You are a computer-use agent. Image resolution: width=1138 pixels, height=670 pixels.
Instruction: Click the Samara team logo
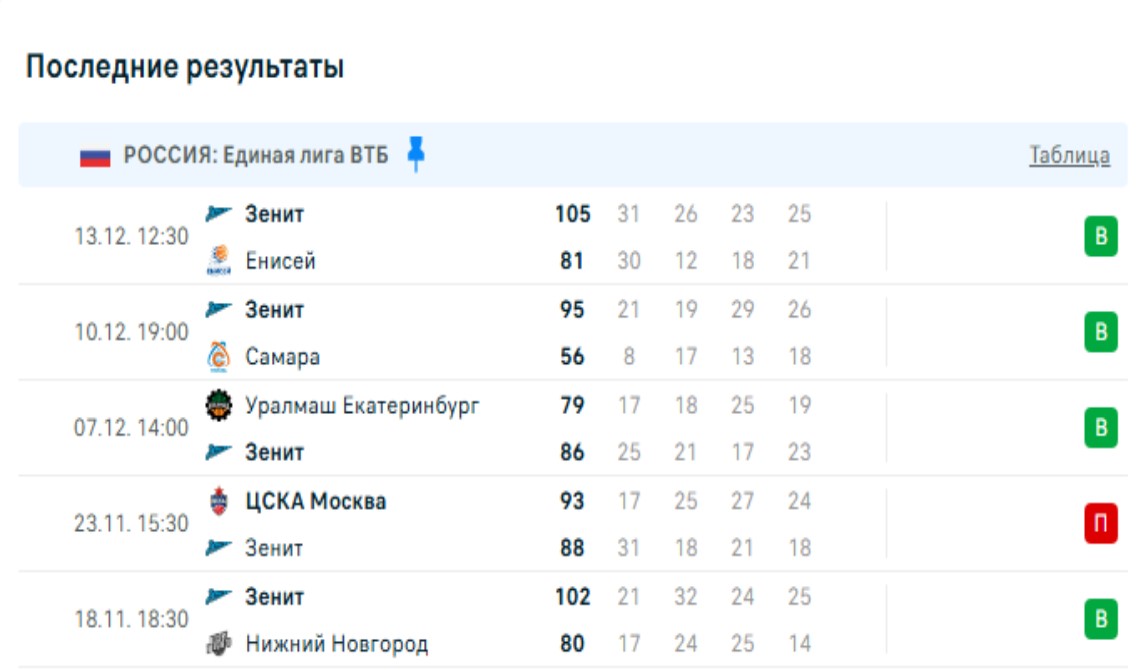point(219,357)
